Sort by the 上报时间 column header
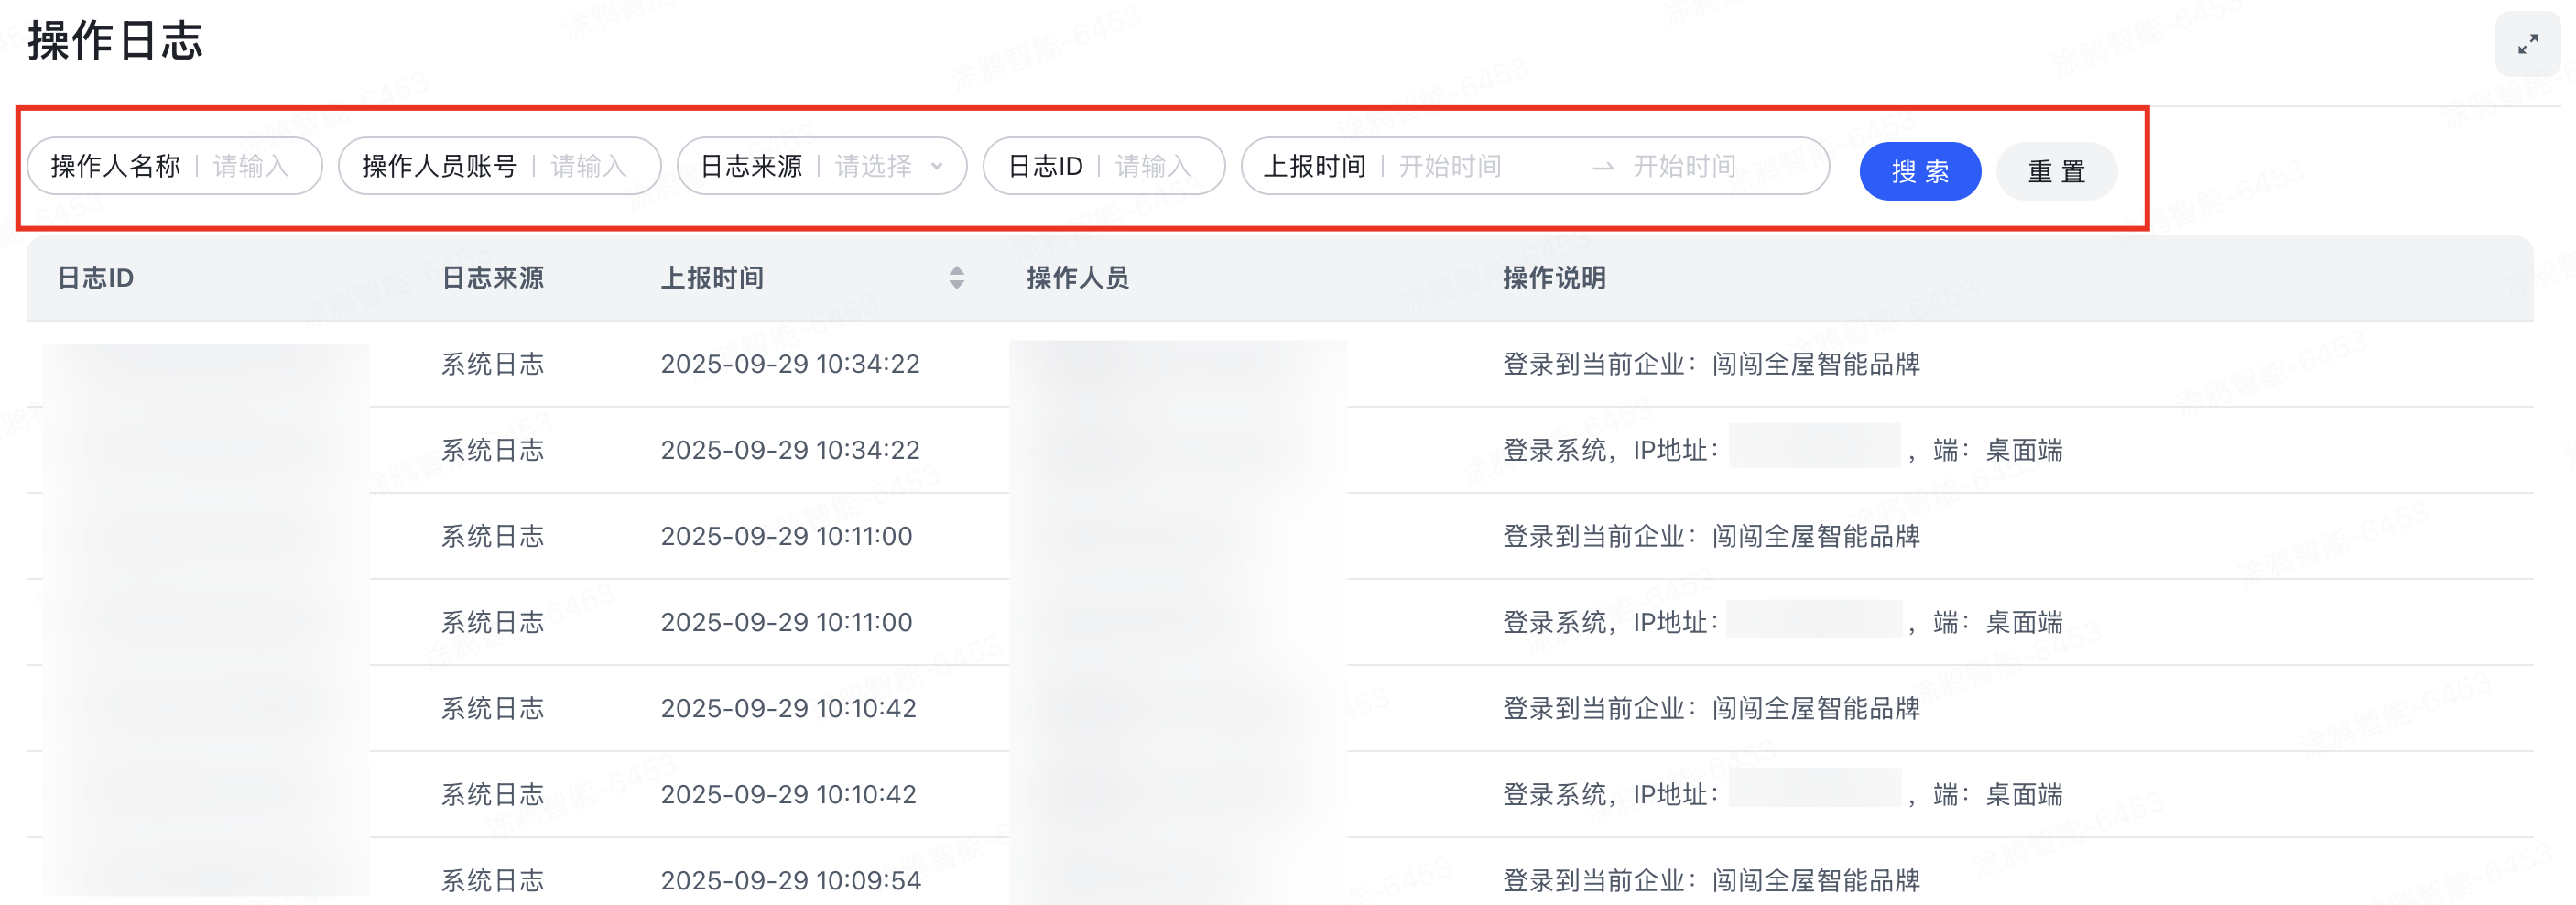This screenshot has height=905, width=2576. [712, 278]
